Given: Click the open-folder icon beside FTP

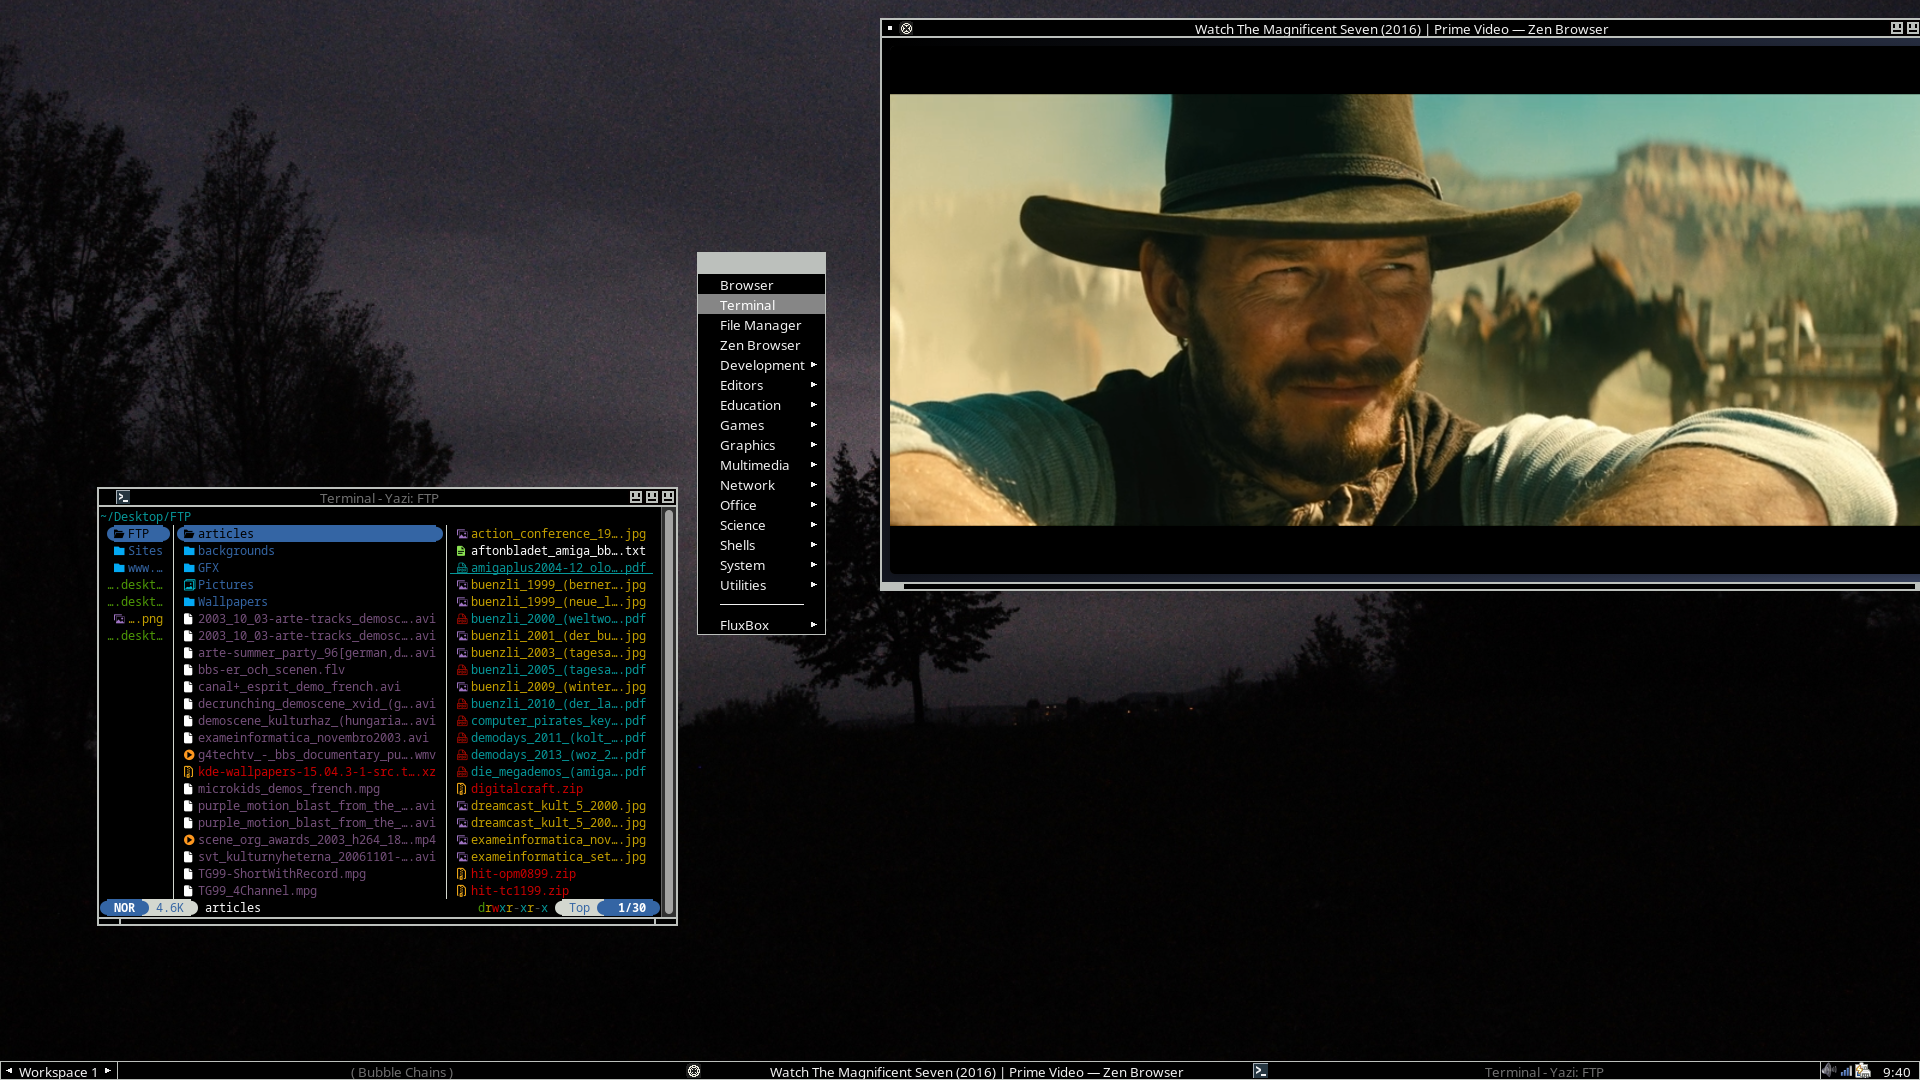Looking at the screenshot, I should pyautogui.click(x=119, y=534).
